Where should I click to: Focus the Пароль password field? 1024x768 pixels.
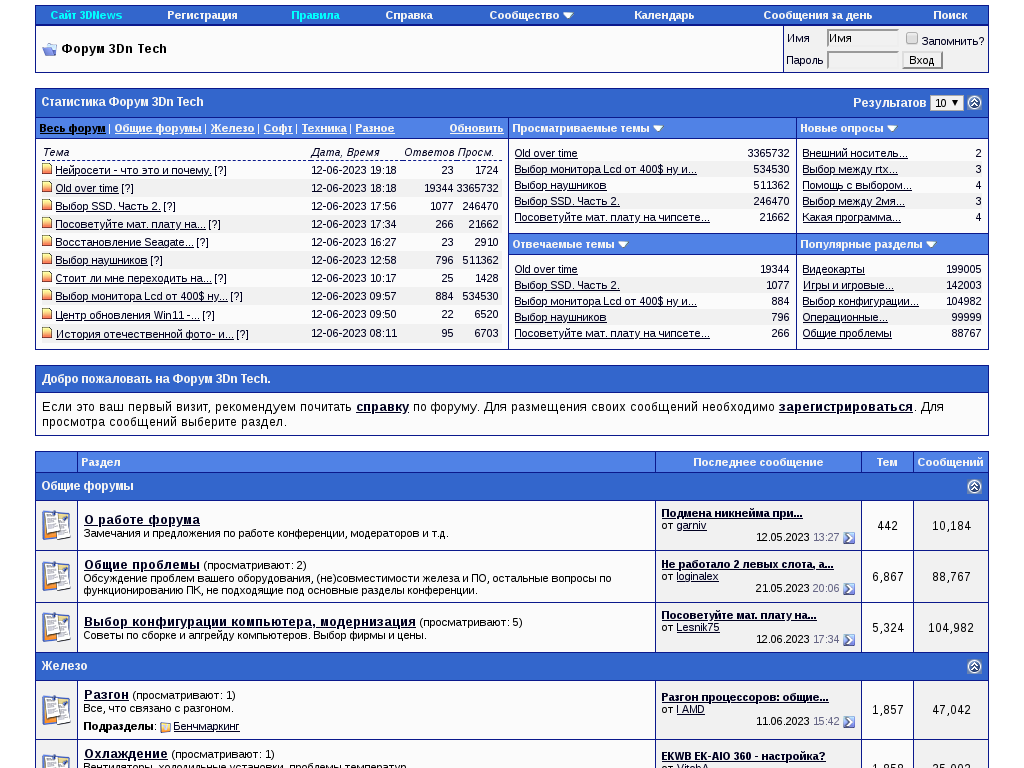tap(863, 60)
